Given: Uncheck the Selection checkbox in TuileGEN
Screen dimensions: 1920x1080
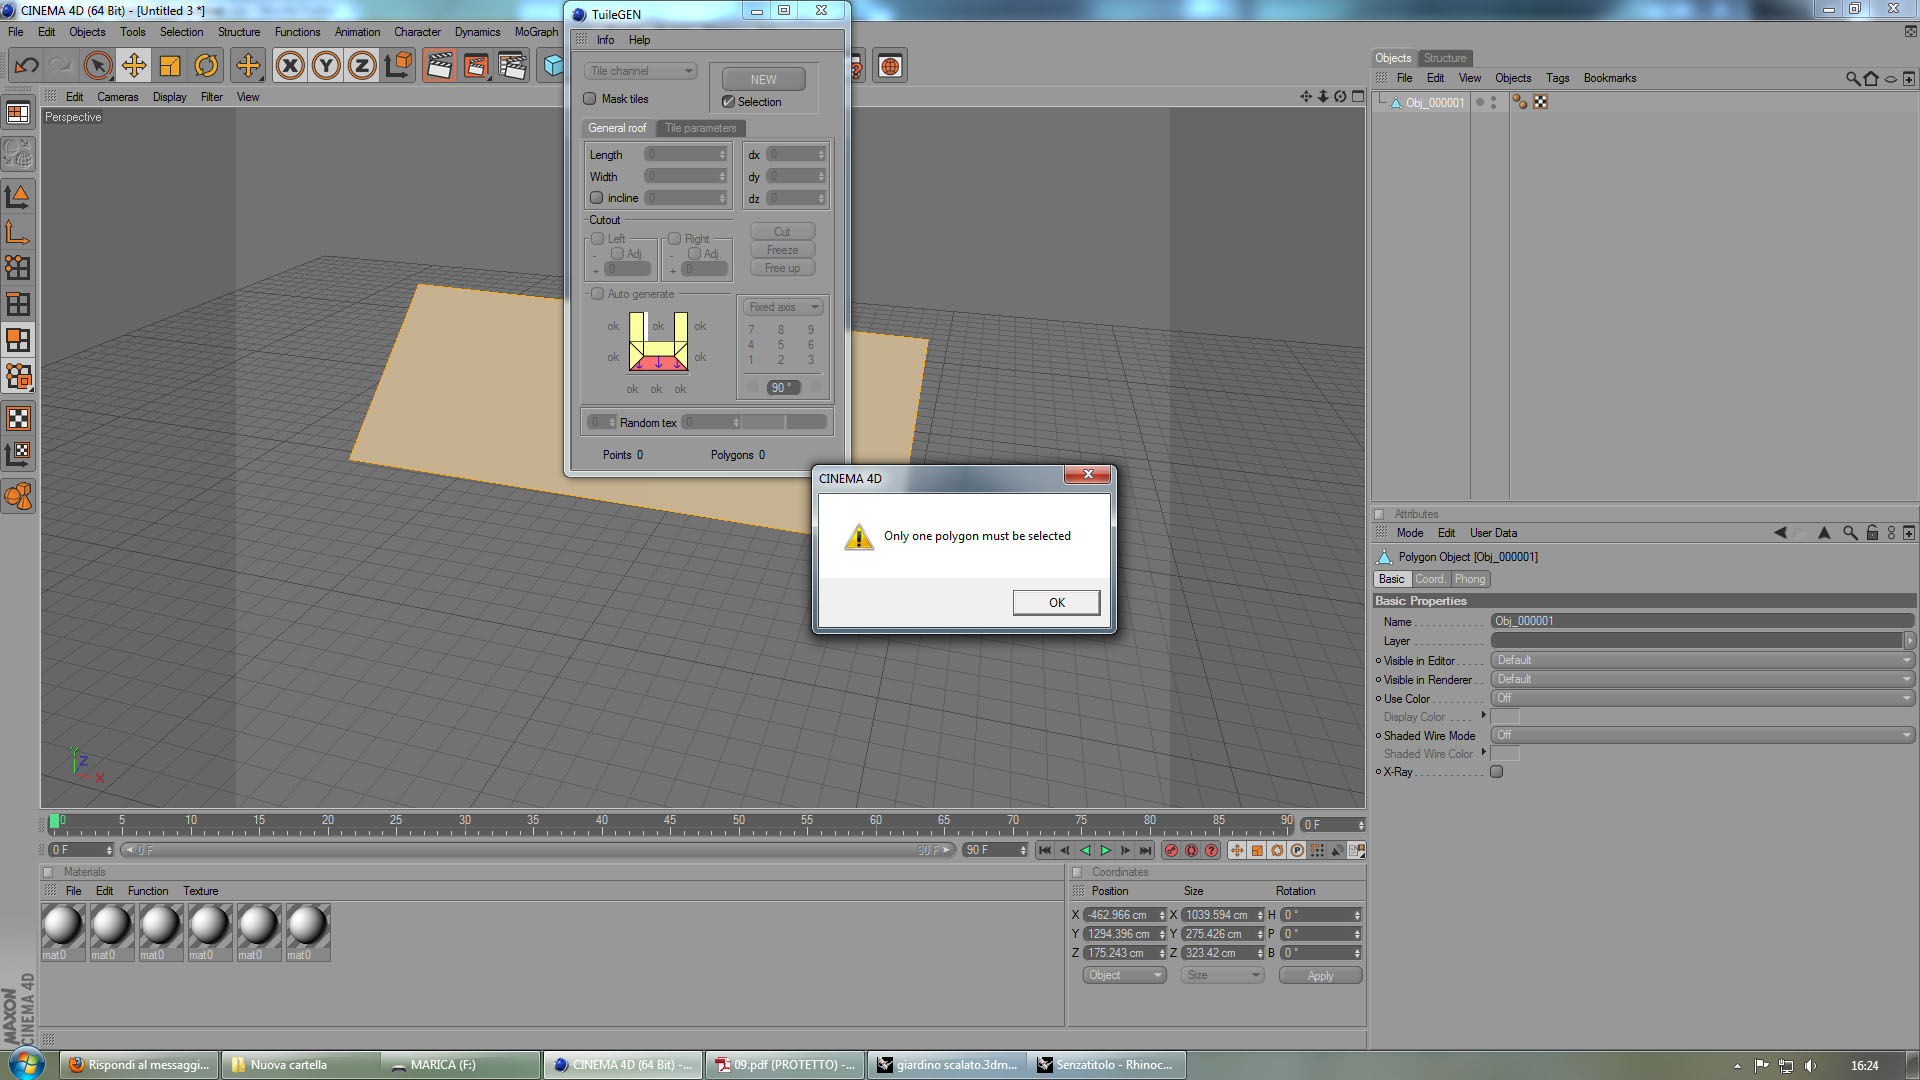Looking at the screenshot, I should pos(729,102).
